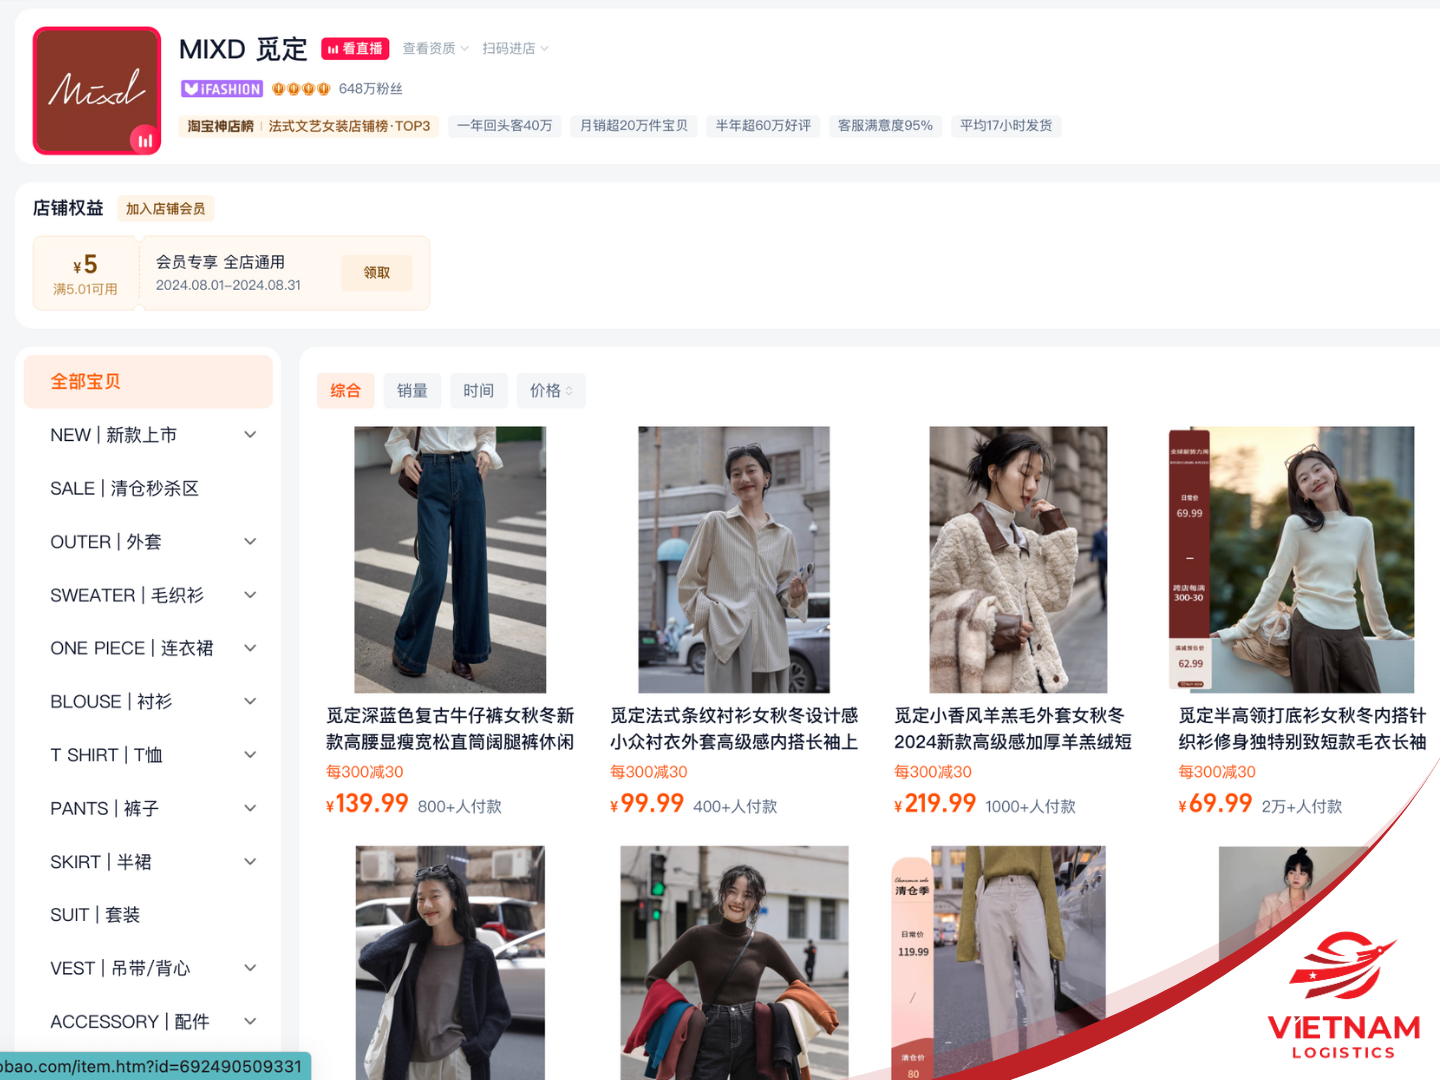Open the 淘宝神店榜 TOP3 ranking tag

pos(309,126)
